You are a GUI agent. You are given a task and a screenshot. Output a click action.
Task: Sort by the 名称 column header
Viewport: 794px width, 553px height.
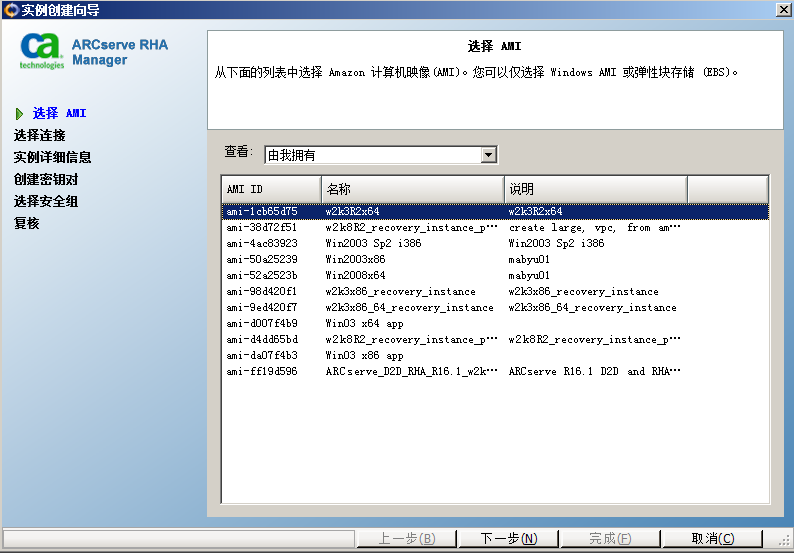tap(413, 189)
